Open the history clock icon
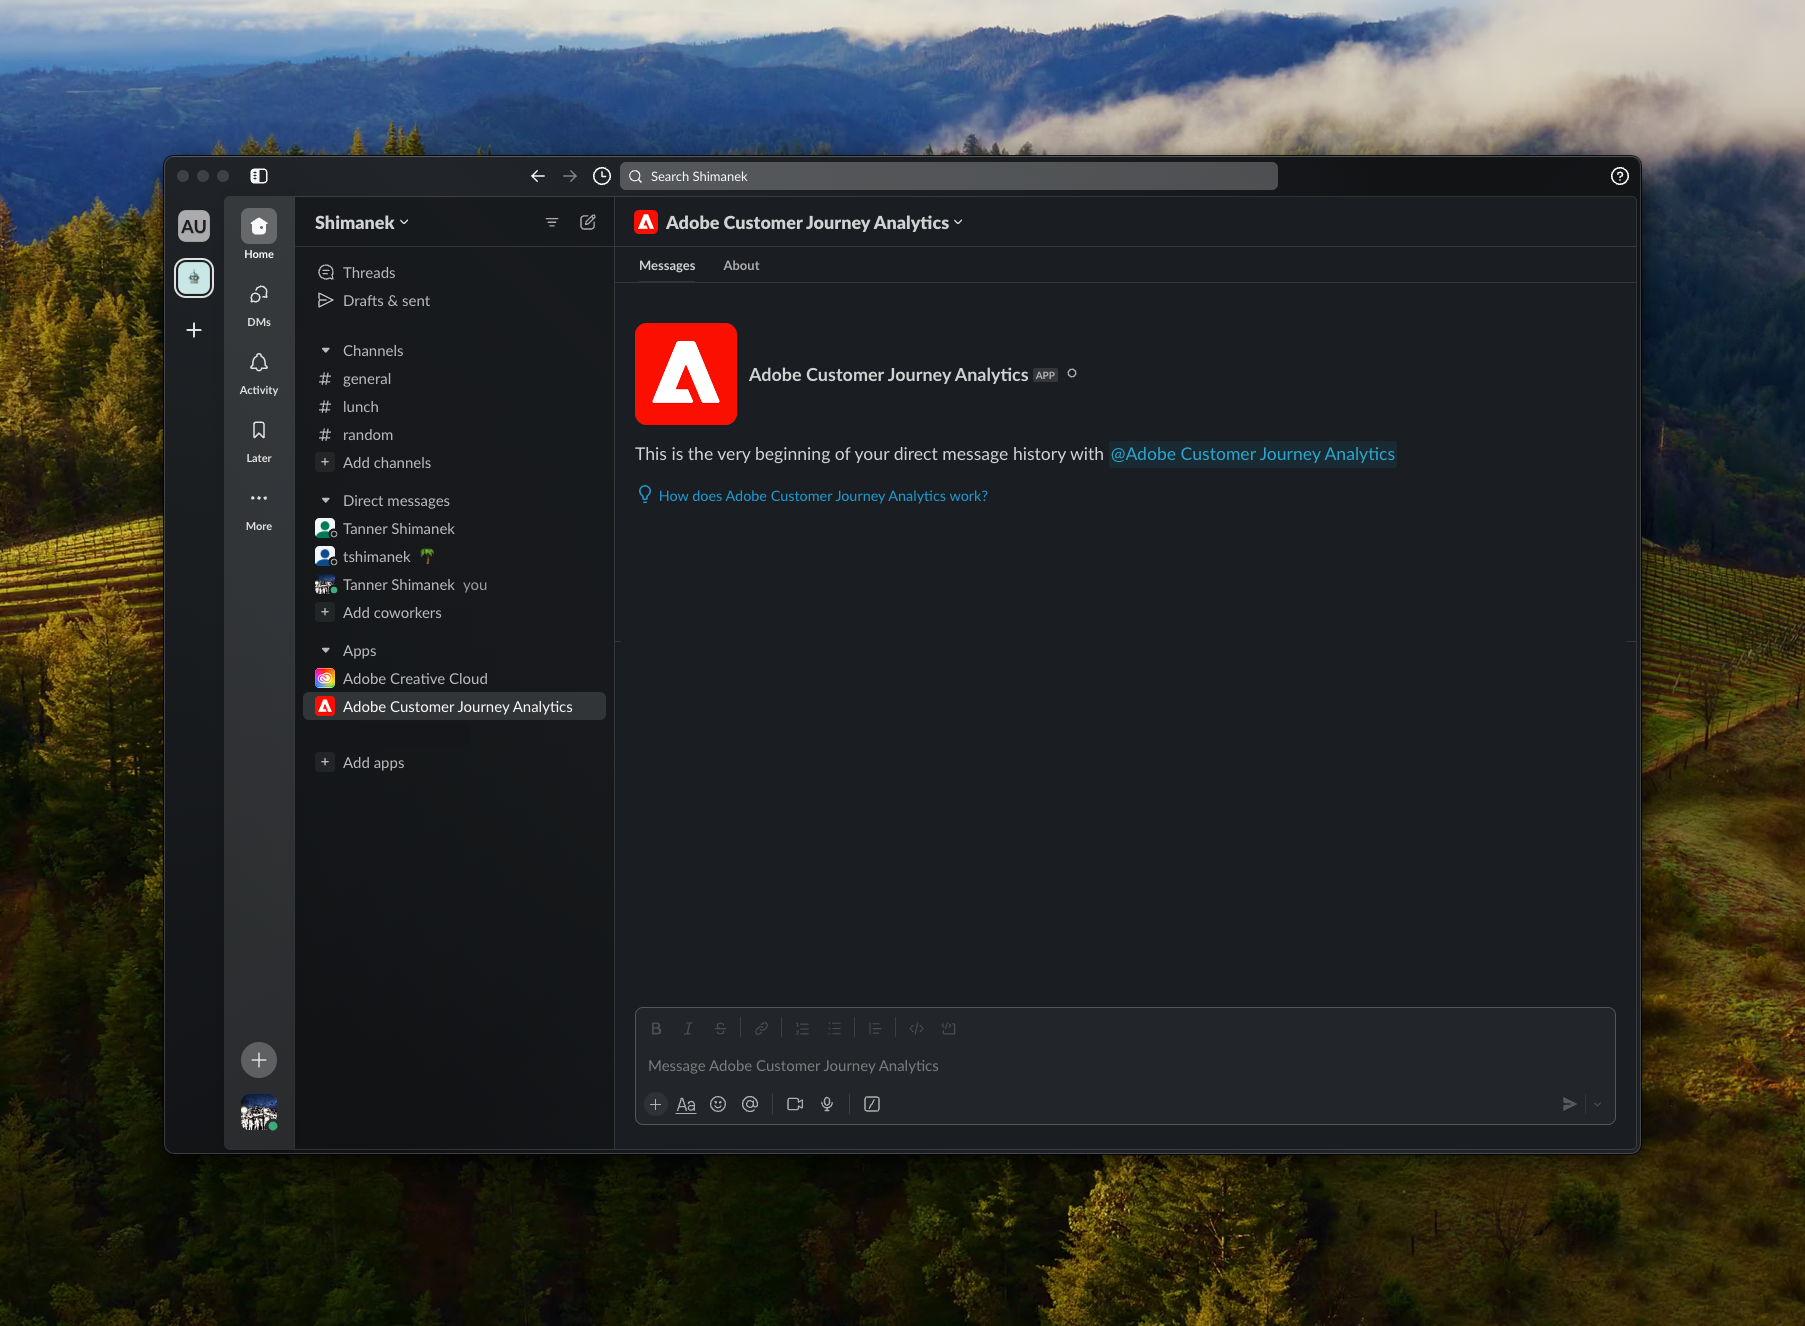 click(x=602, y=176)
